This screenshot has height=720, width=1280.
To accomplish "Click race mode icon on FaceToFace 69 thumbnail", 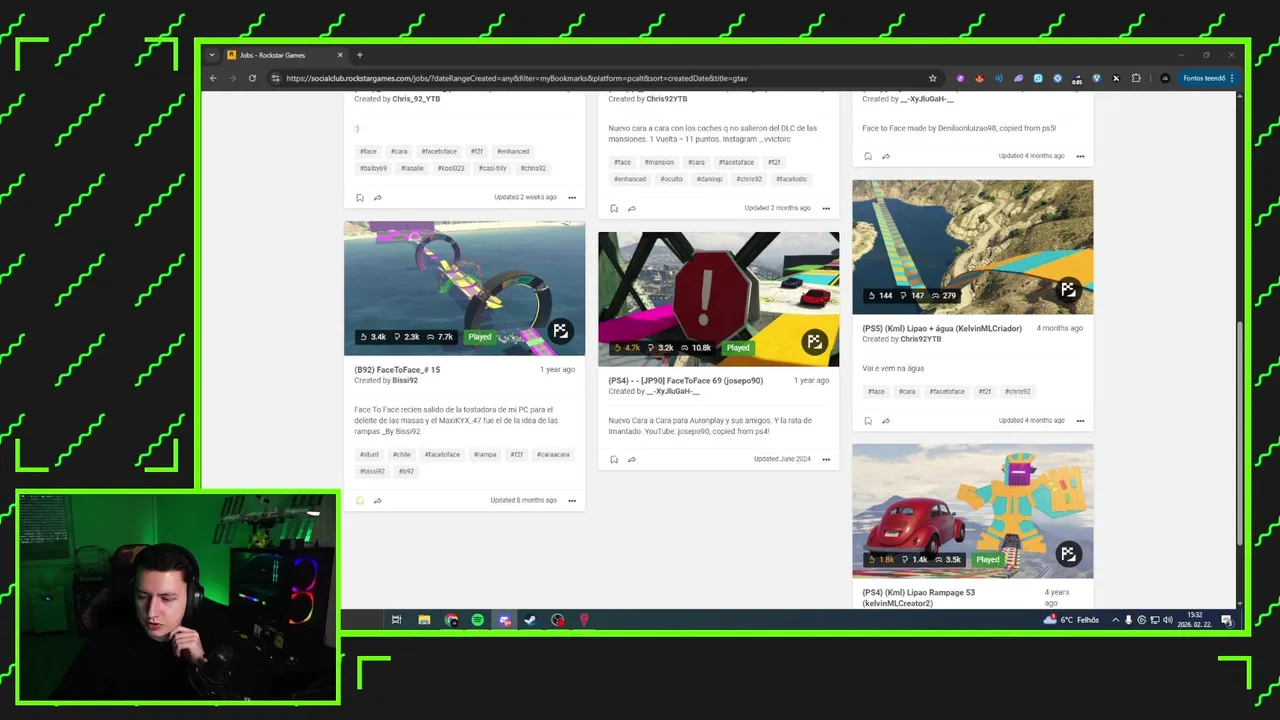I will 814,342.
